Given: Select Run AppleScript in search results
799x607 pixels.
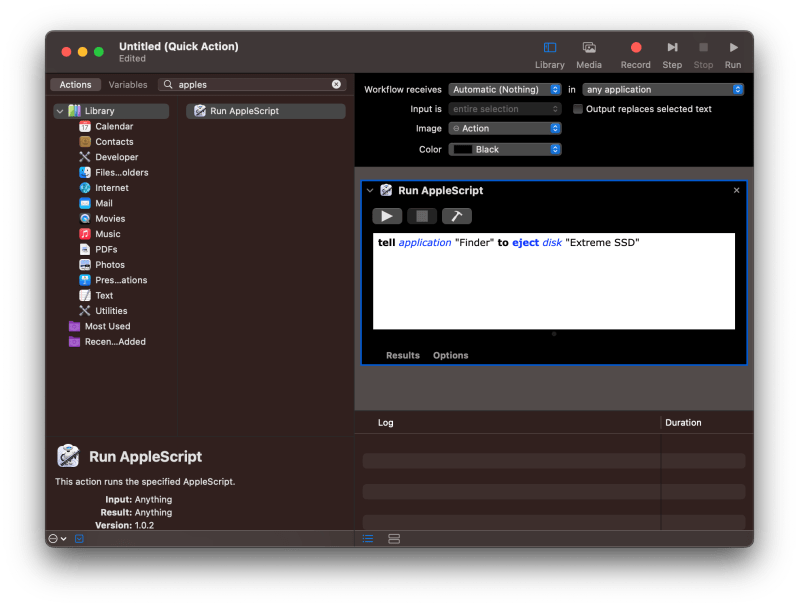Looking at the screenshot, I should pos(265,111).
